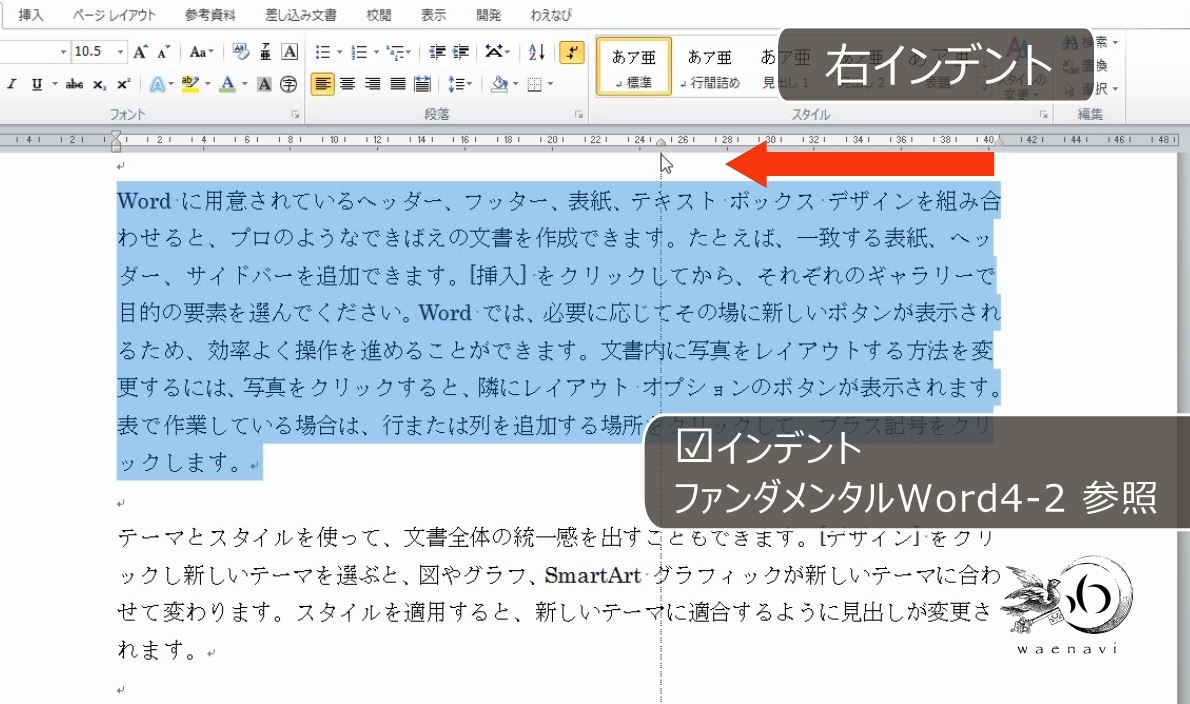The height and width of the screenshot is (704, 1190).
Task: Select Center alignment
Action: [348, 83]
